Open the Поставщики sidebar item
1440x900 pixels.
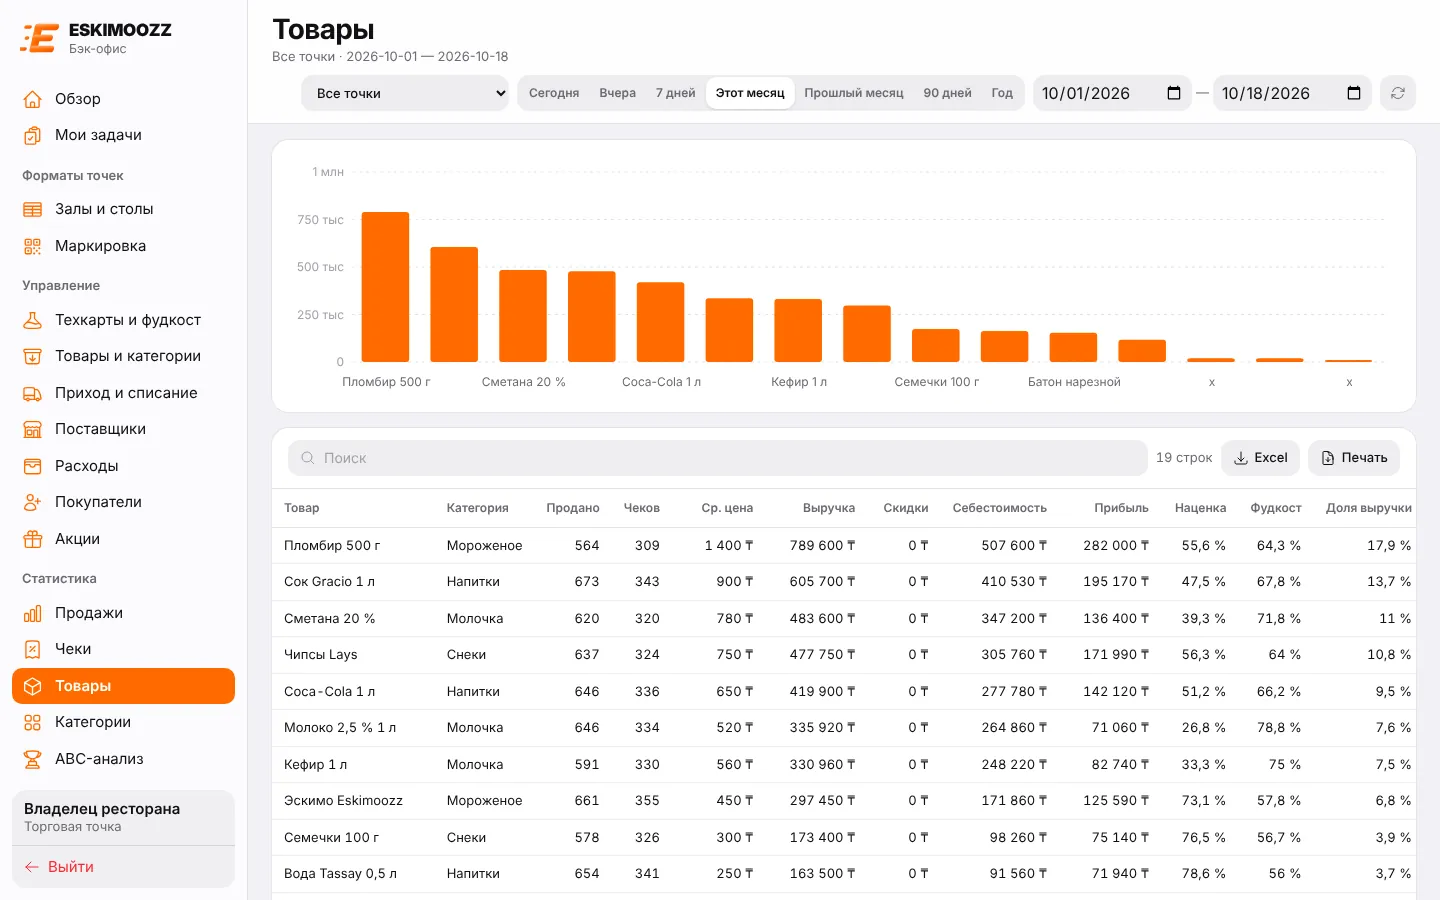pyautogui.click(x=123, y=429)
